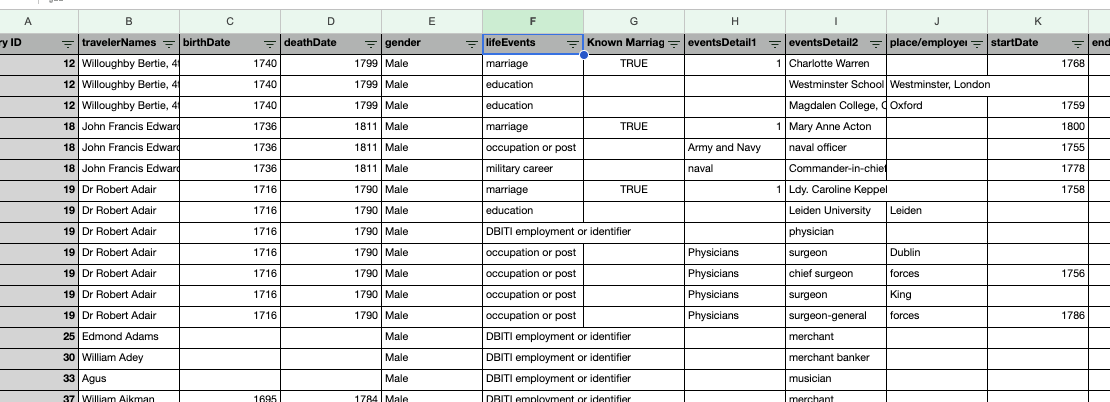Select the naval eventsDetail1 cell

735,168
